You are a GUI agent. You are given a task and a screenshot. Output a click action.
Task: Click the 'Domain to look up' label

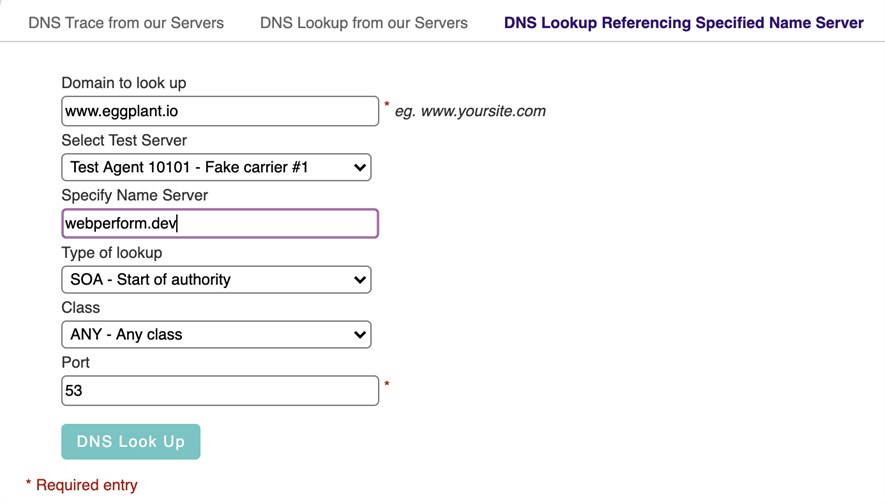(124, 83)
